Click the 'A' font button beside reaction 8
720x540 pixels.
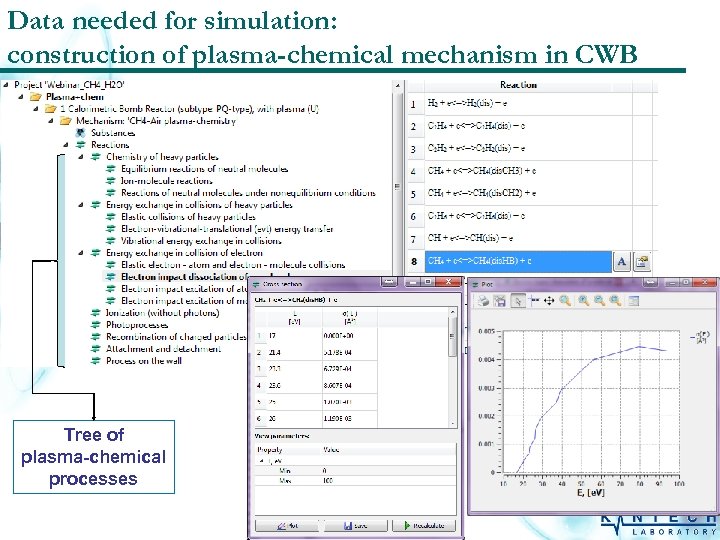point(622,262)
